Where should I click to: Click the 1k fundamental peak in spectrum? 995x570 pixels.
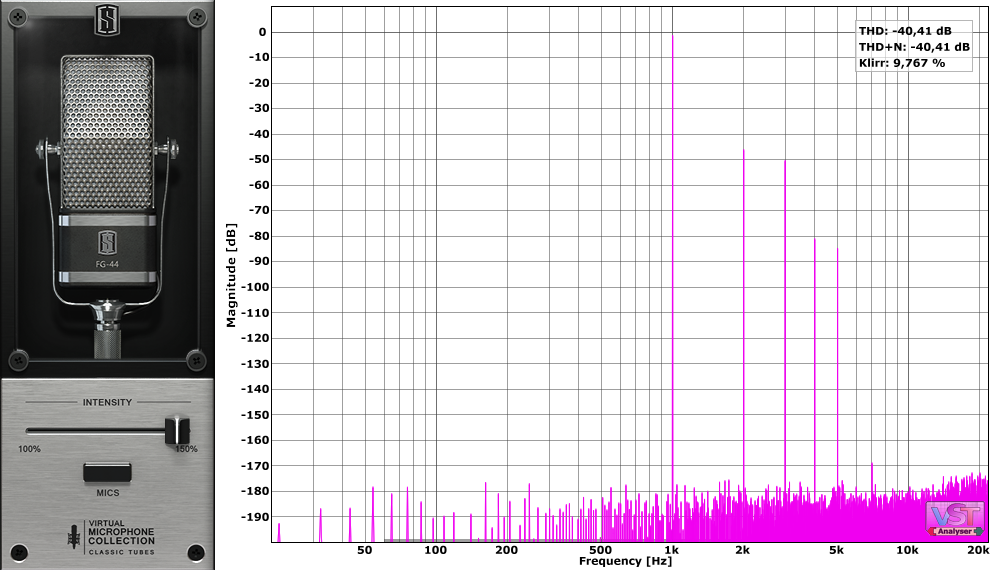tap(673, 286)
